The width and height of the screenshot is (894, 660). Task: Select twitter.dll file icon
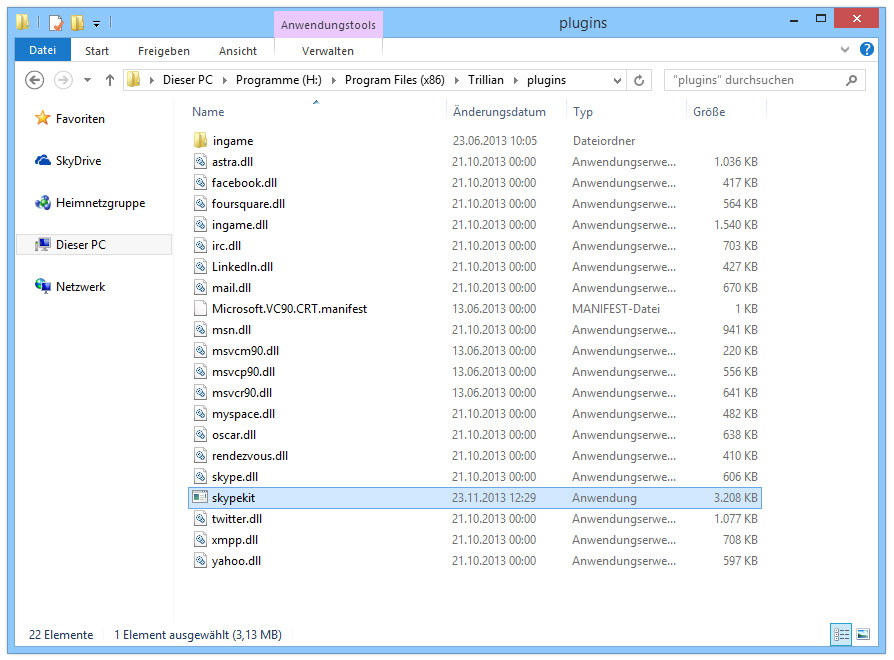coord(200,519)
